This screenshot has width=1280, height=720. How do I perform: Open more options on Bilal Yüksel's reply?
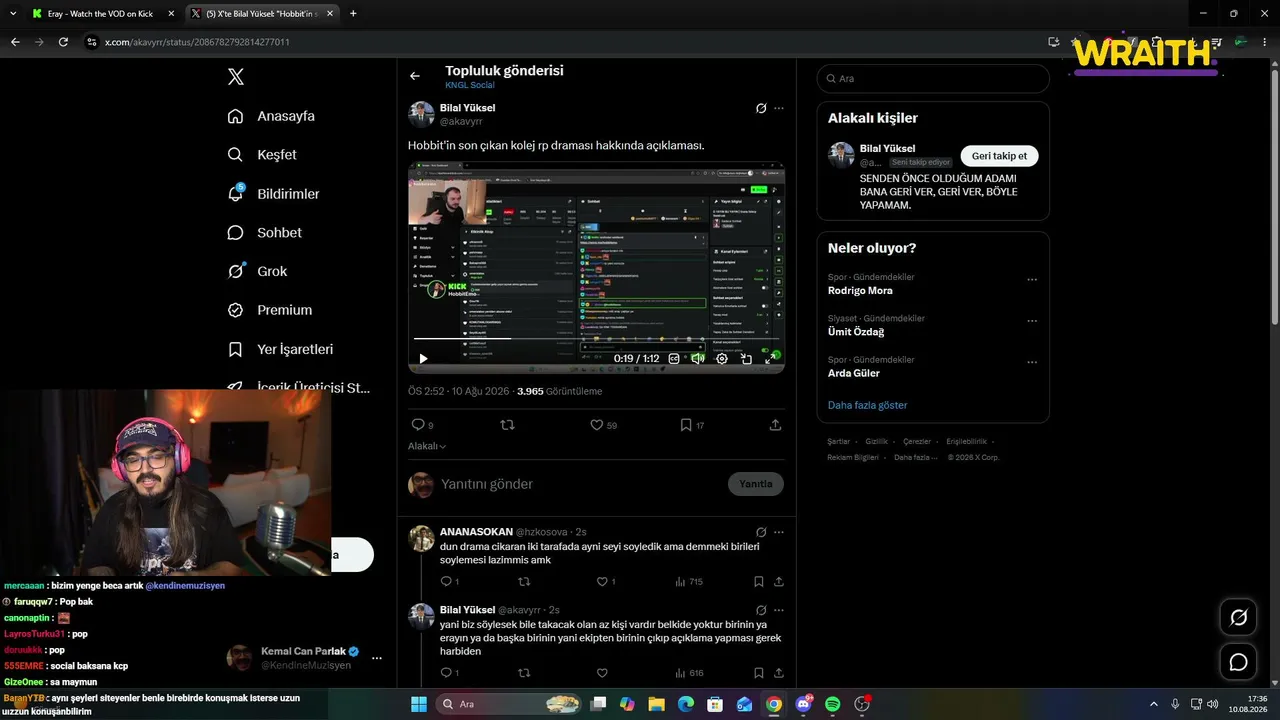(x=779, y=610)
